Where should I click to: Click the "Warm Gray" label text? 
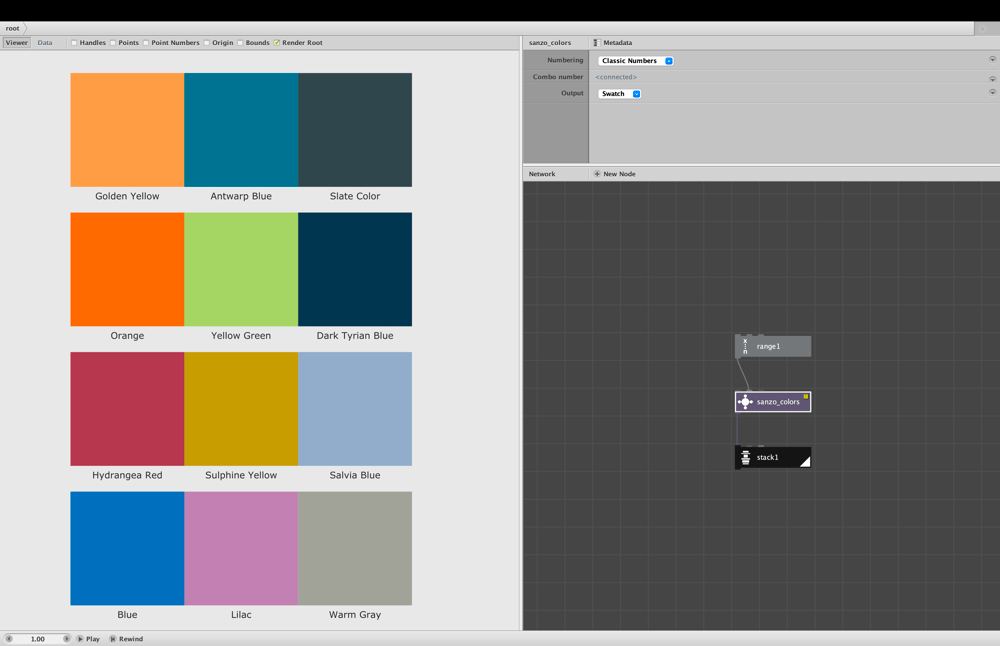[x=355, y=615]
